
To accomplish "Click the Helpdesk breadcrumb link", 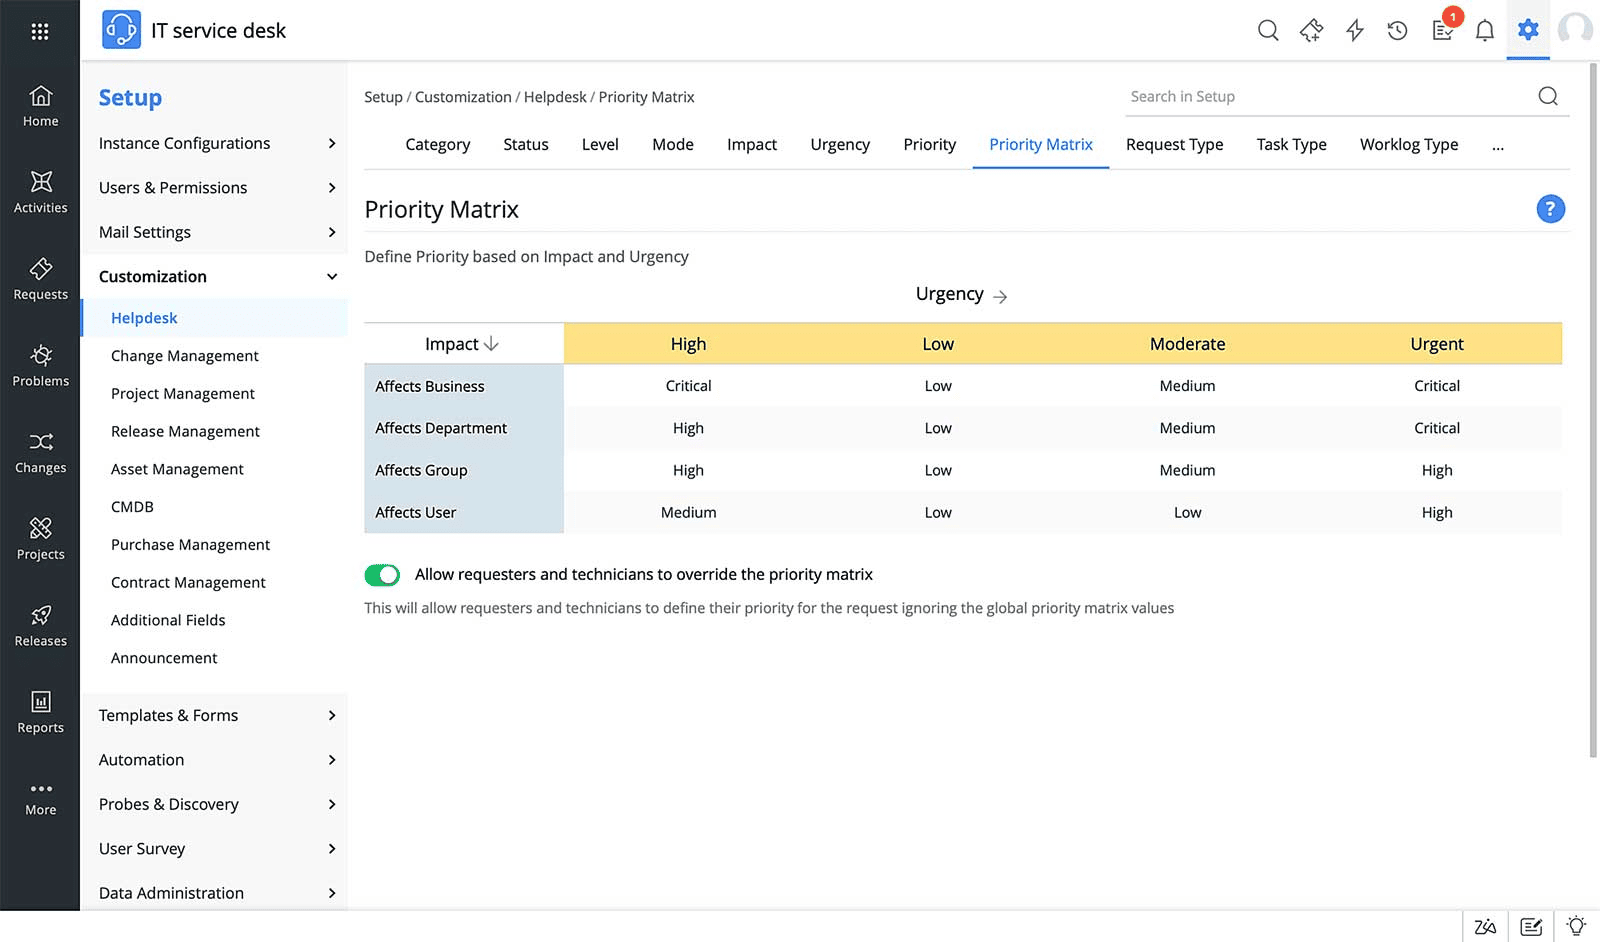I will [x=556, y=97].
